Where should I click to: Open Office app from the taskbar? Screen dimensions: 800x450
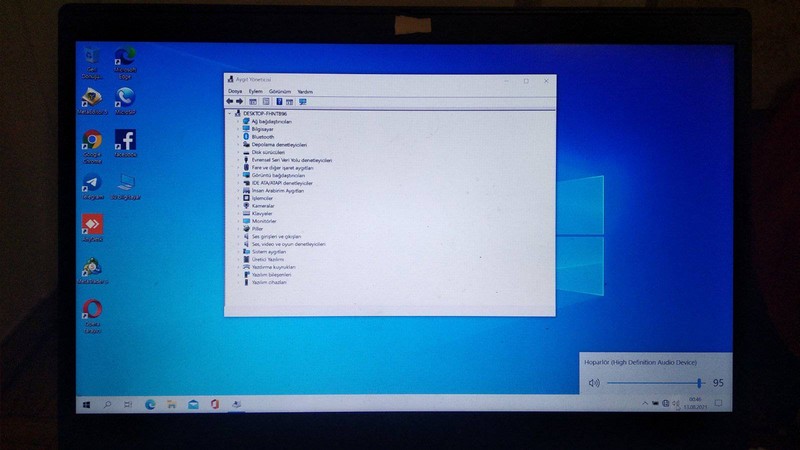[215, 405]
